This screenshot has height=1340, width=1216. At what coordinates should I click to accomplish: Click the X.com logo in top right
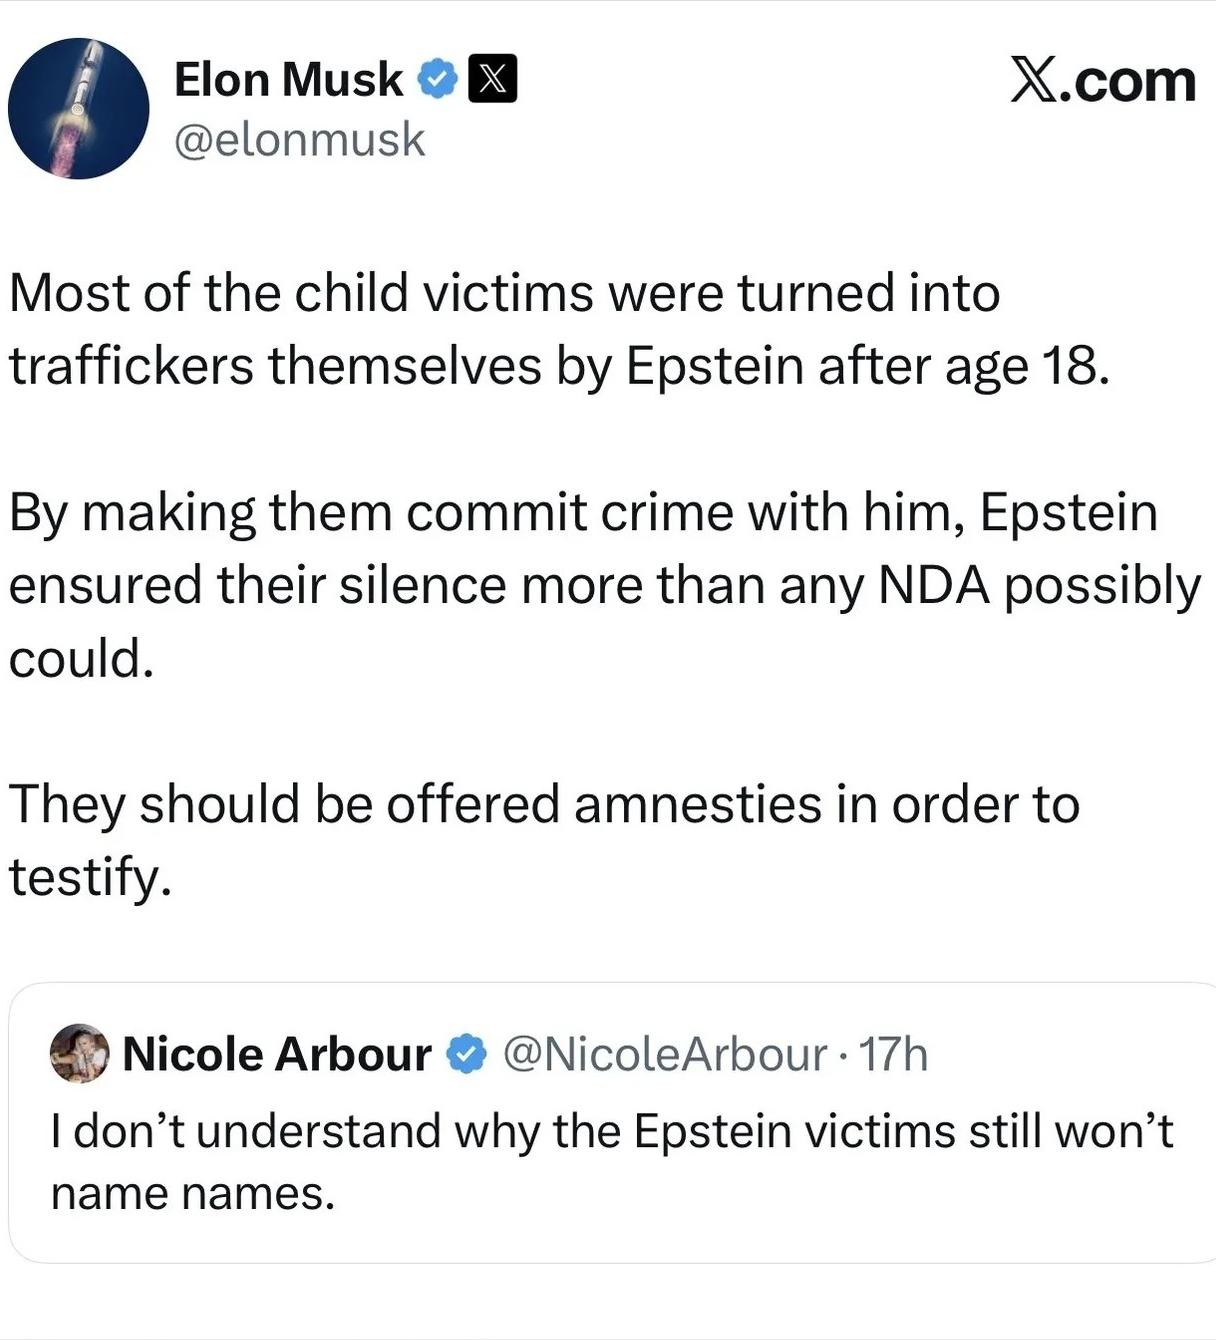point(1102,80)
